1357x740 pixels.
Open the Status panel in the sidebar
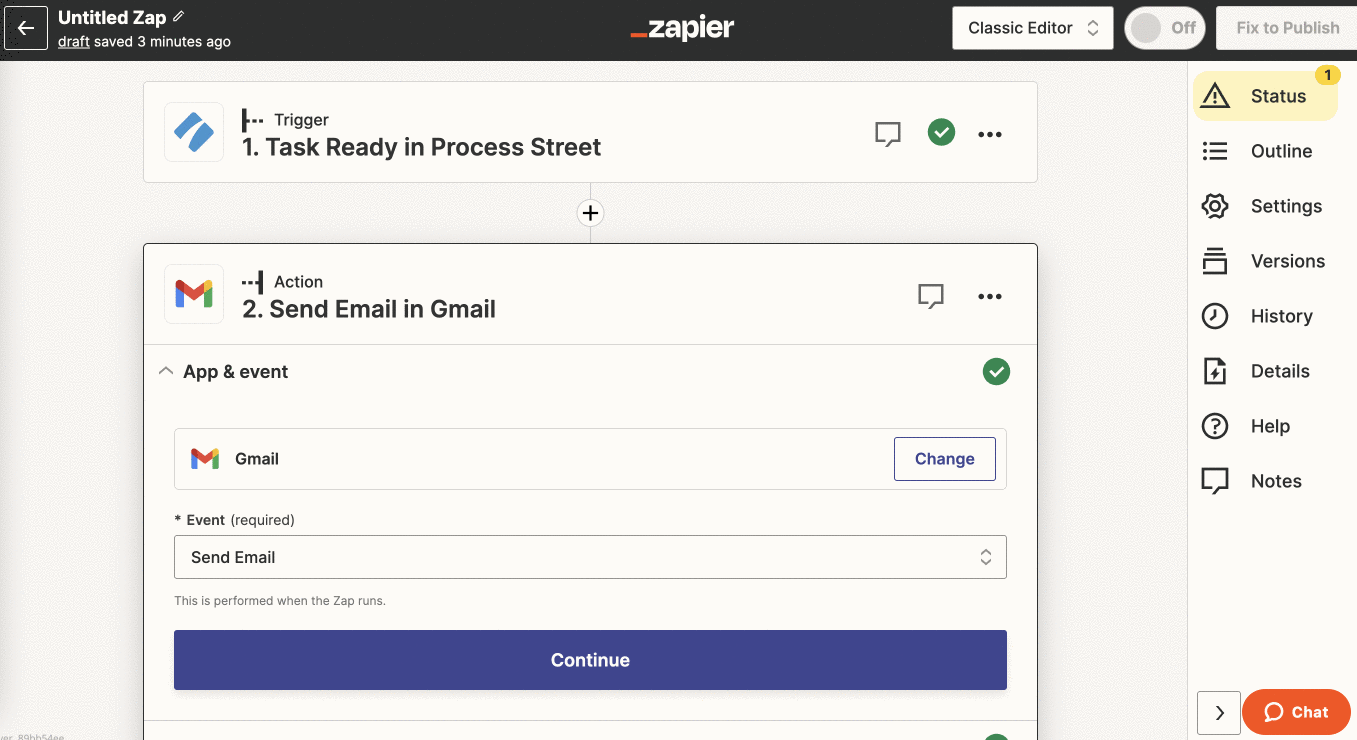tap(1264, 96)
